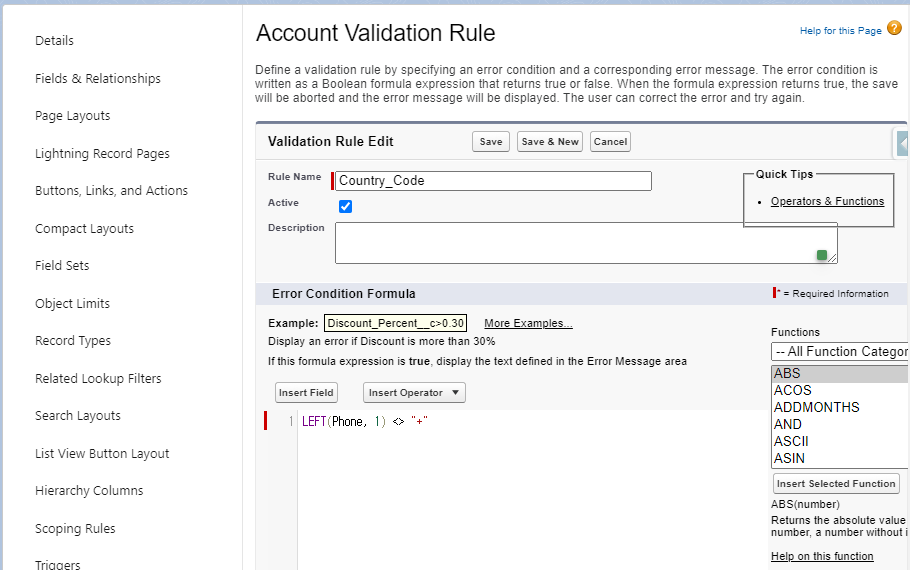Open Buttons, Links, and Actions

(x=111, y=190)
